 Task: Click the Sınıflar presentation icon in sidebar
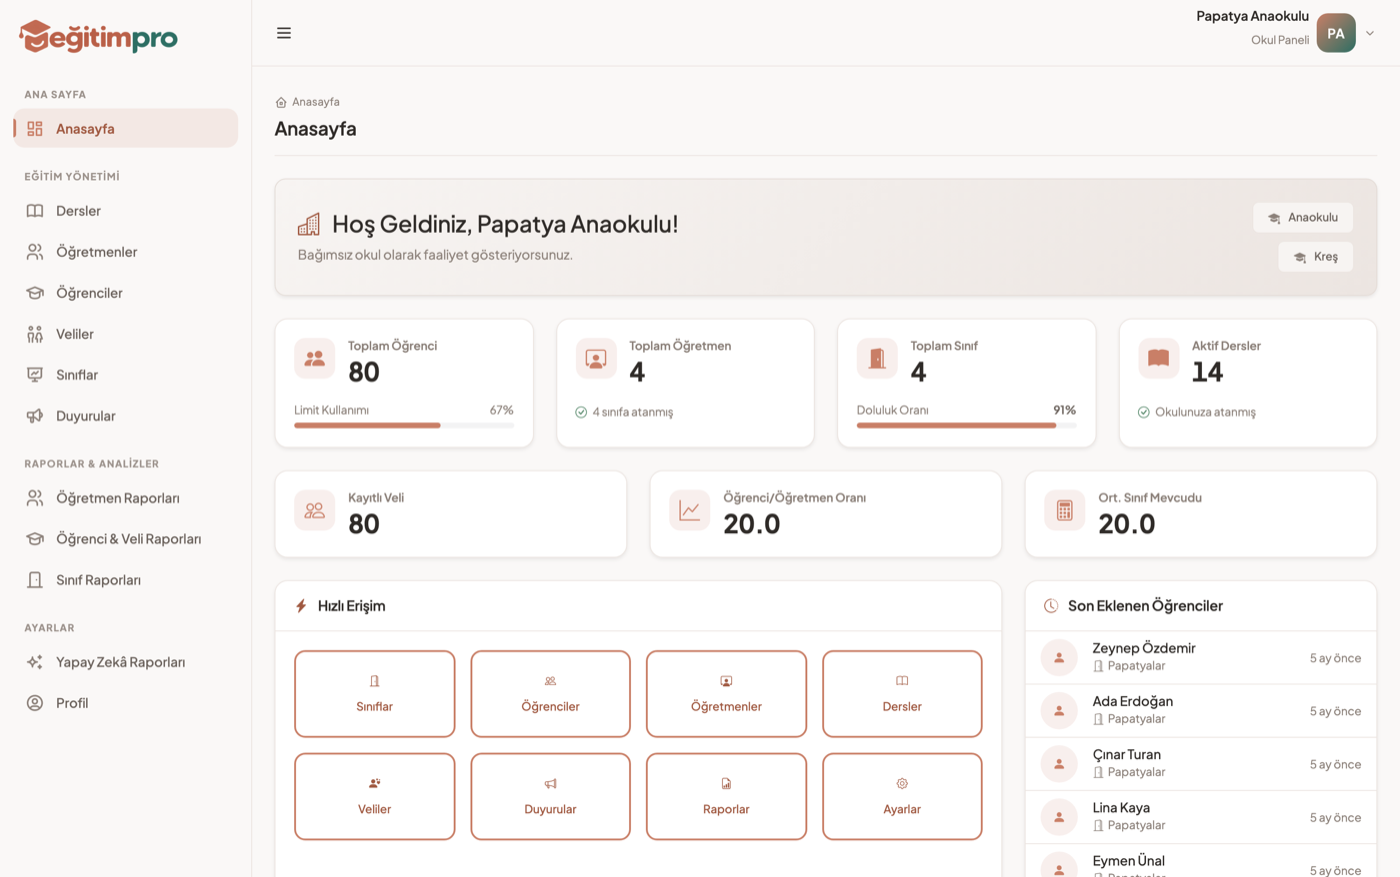35,375
